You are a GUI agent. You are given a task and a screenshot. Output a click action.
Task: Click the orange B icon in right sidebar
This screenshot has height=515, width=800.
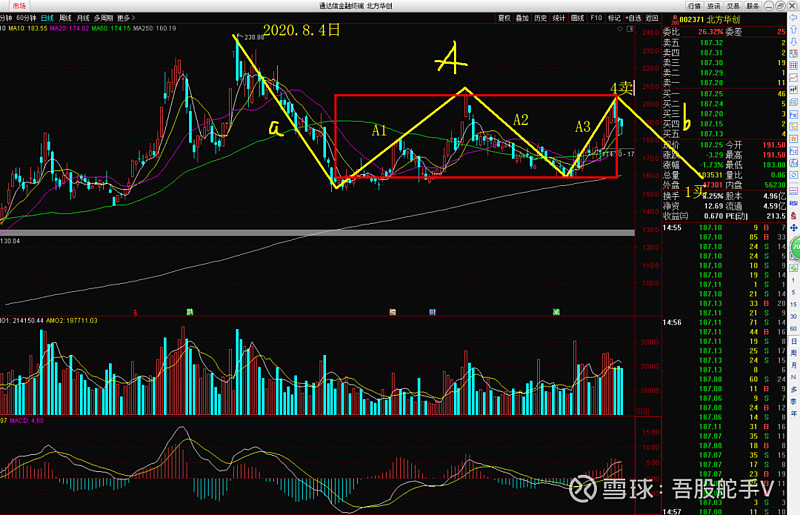click(x=793, y=138)
